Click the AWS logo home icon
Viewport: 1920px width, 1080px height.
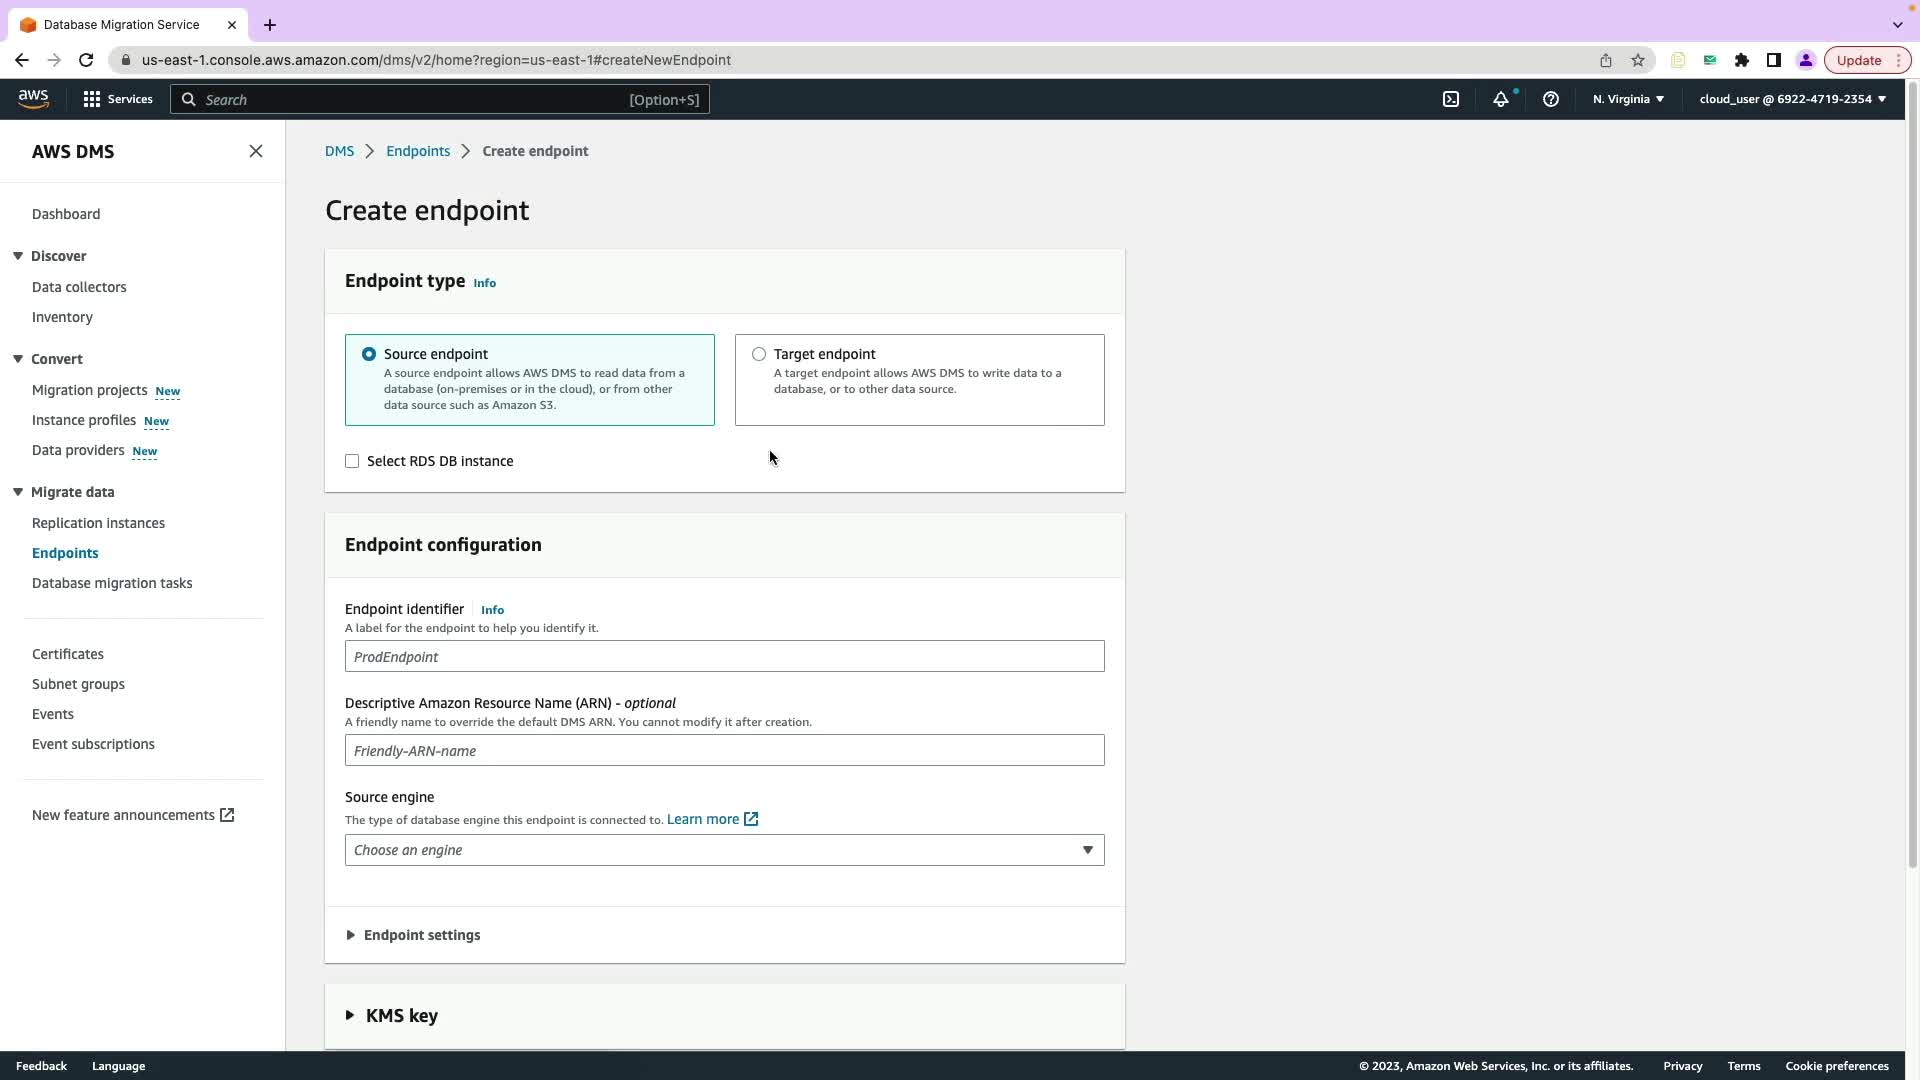pyautogui.click(x=33, y=98)
